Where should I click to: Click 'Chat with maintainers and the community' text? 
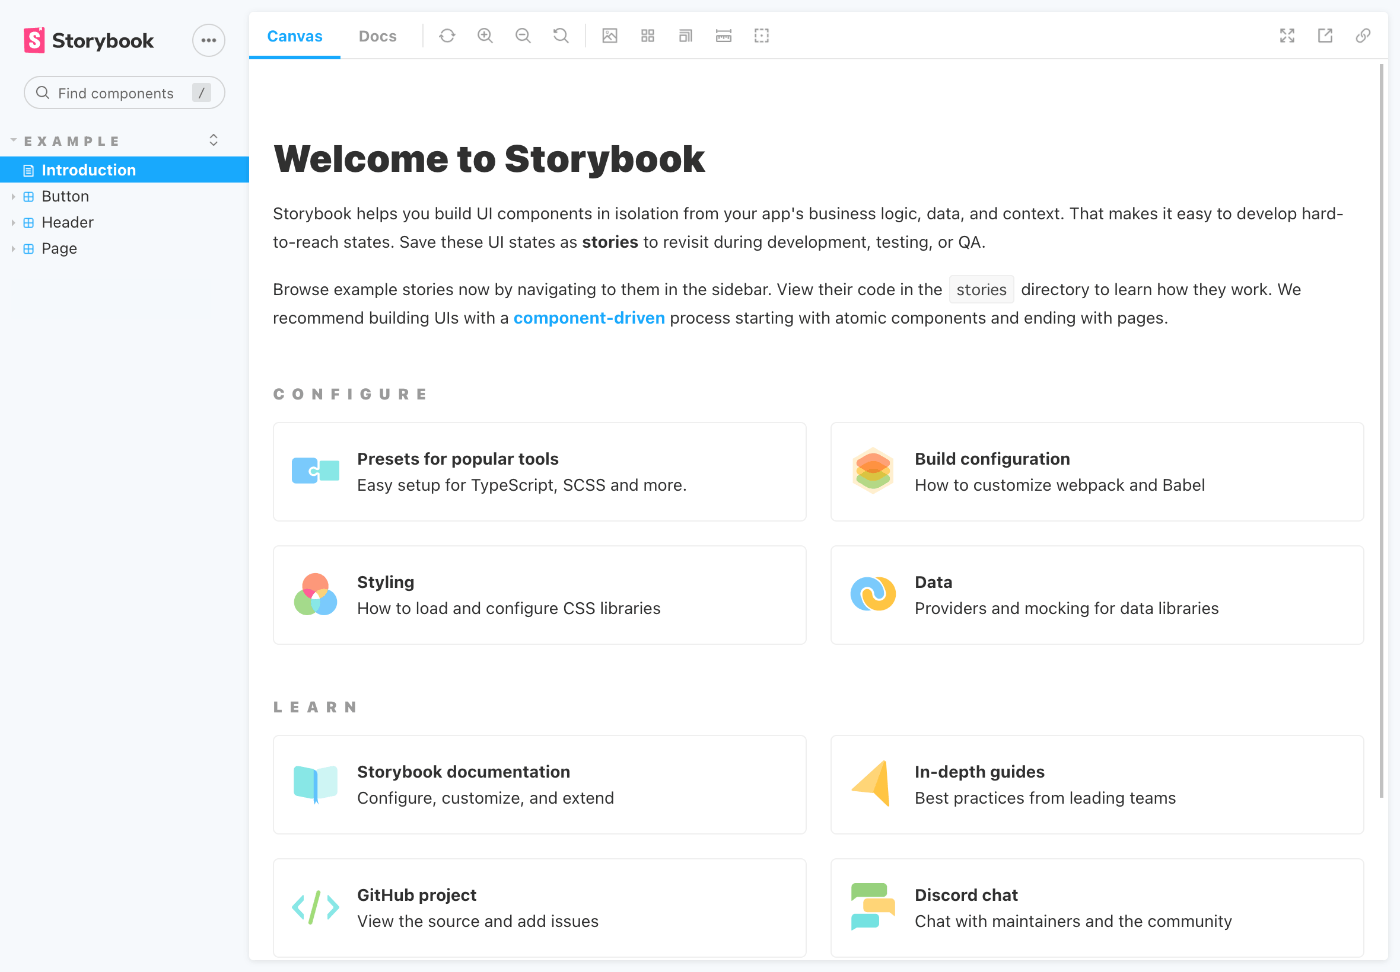1073,921
